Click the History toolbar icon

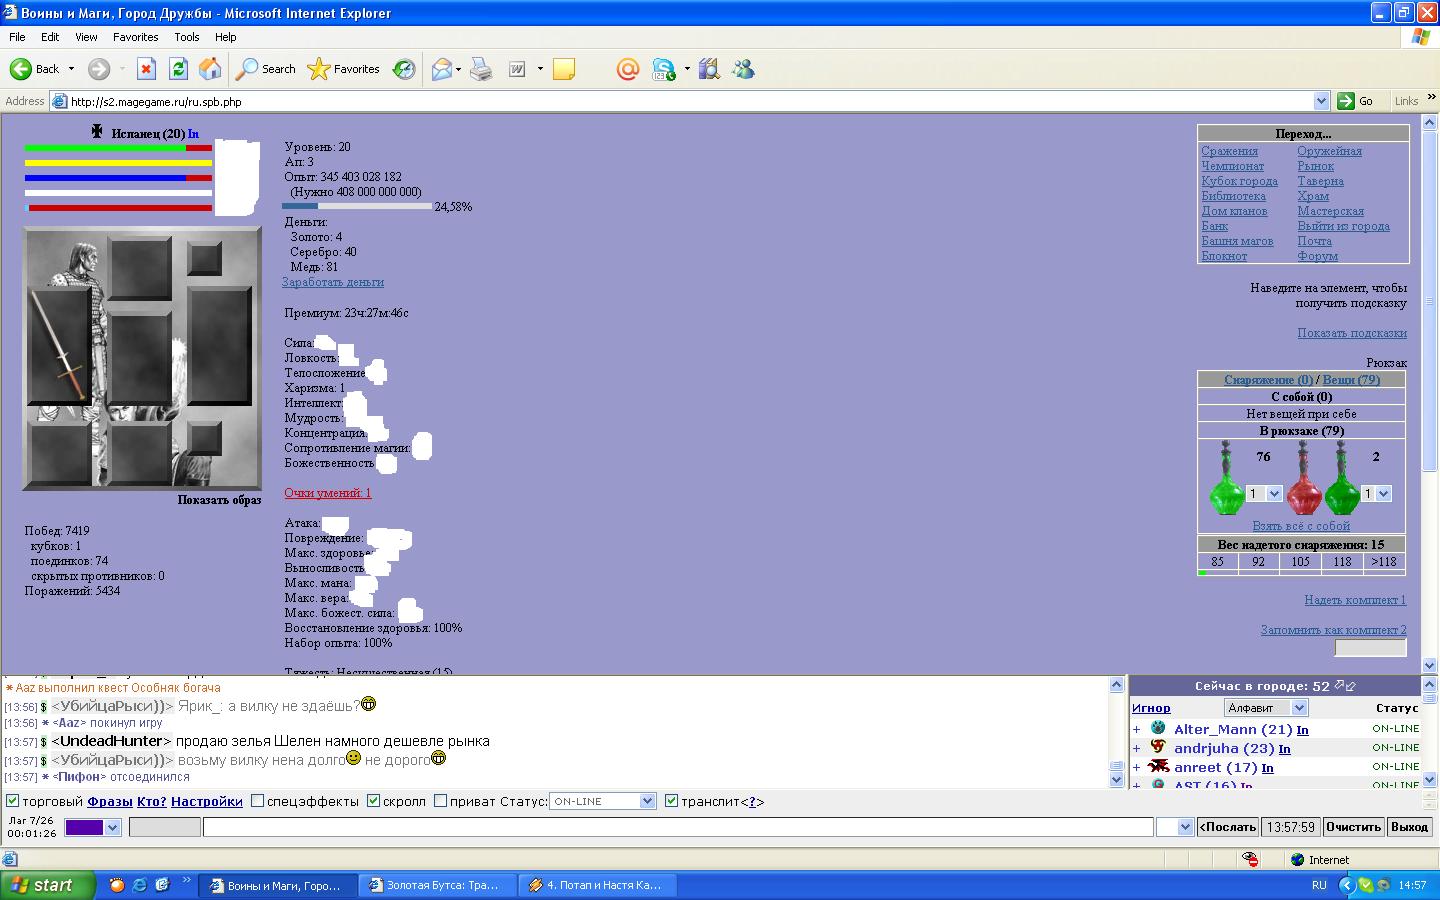pos(404,69)
